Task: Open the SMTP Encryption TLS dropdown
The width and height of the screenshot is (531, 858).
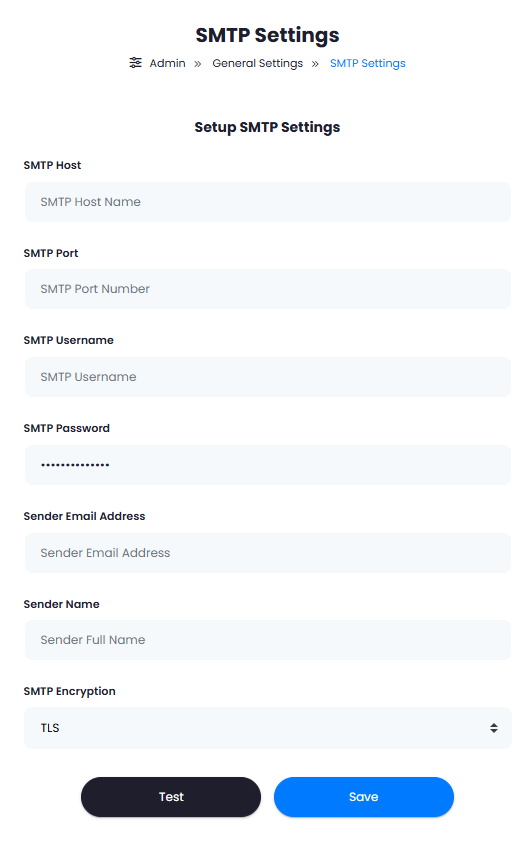Action: 268,728
